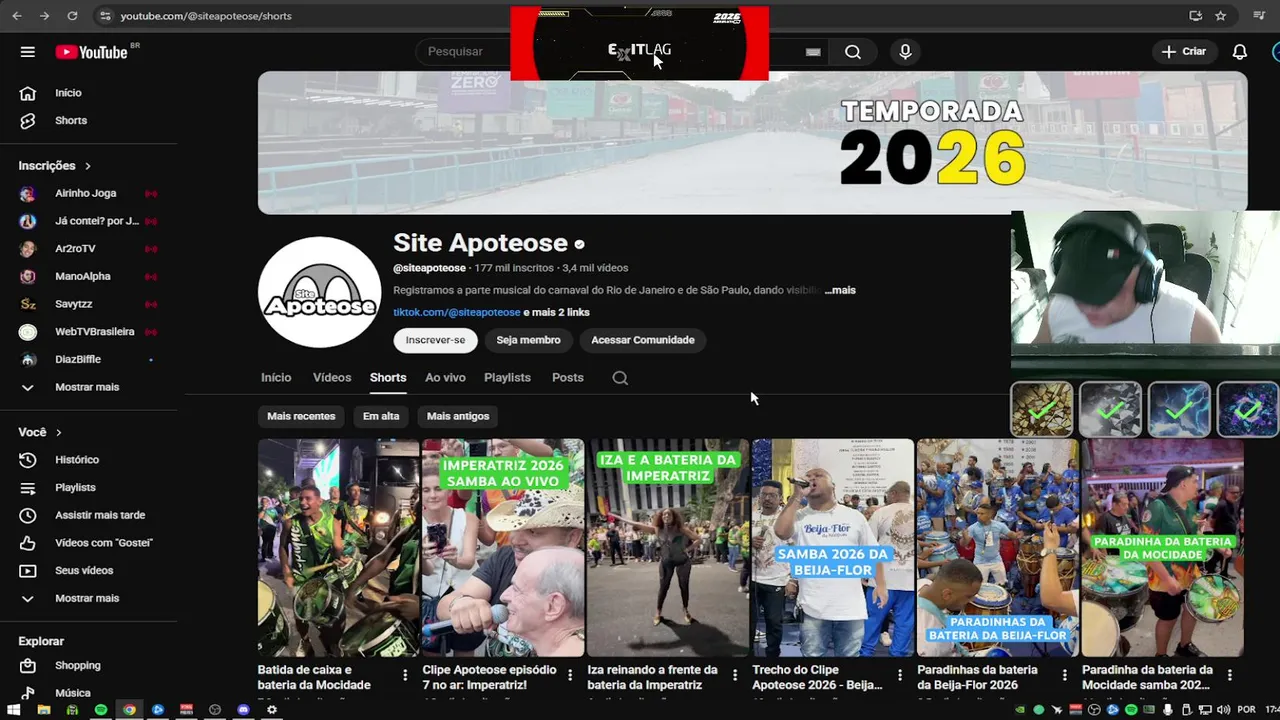Viewport: 1280px width, 720px height.
Task: Open short Imperatriz 2026 samba ao vivo
Action: pos(503,547)
